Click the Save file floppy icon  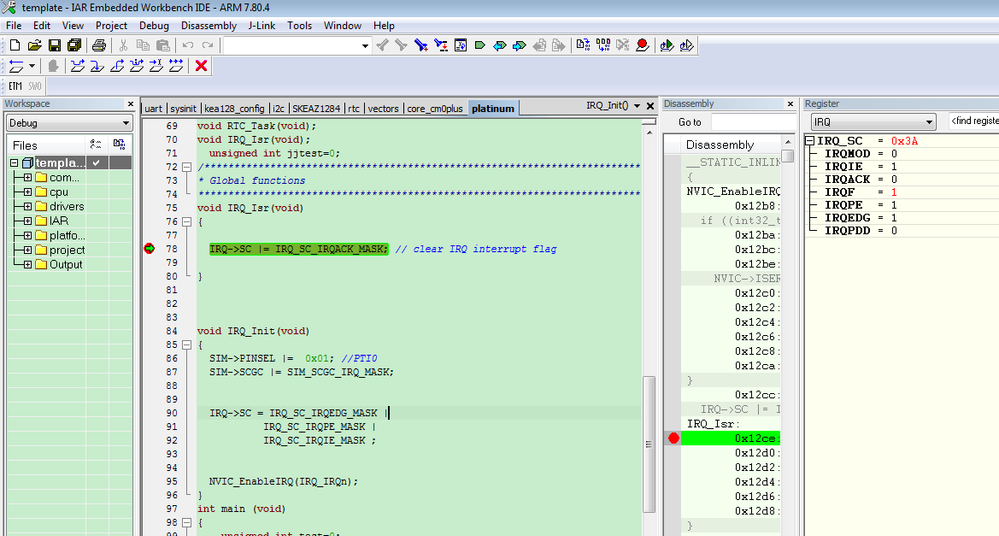(55, 45)
